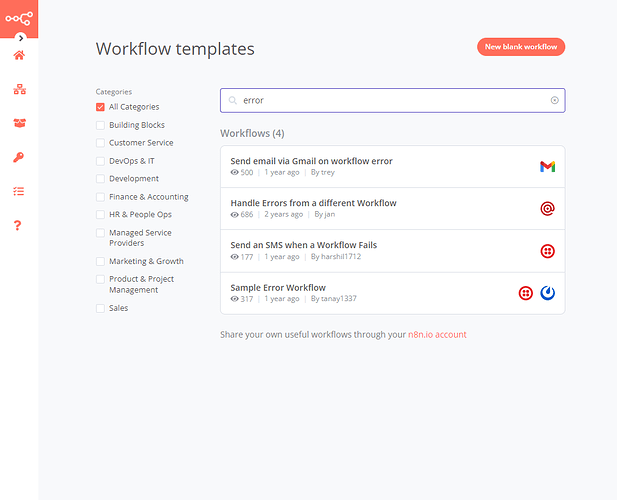
Task: Click the Gmail icon on first workflow
Action: coord(547,167)
